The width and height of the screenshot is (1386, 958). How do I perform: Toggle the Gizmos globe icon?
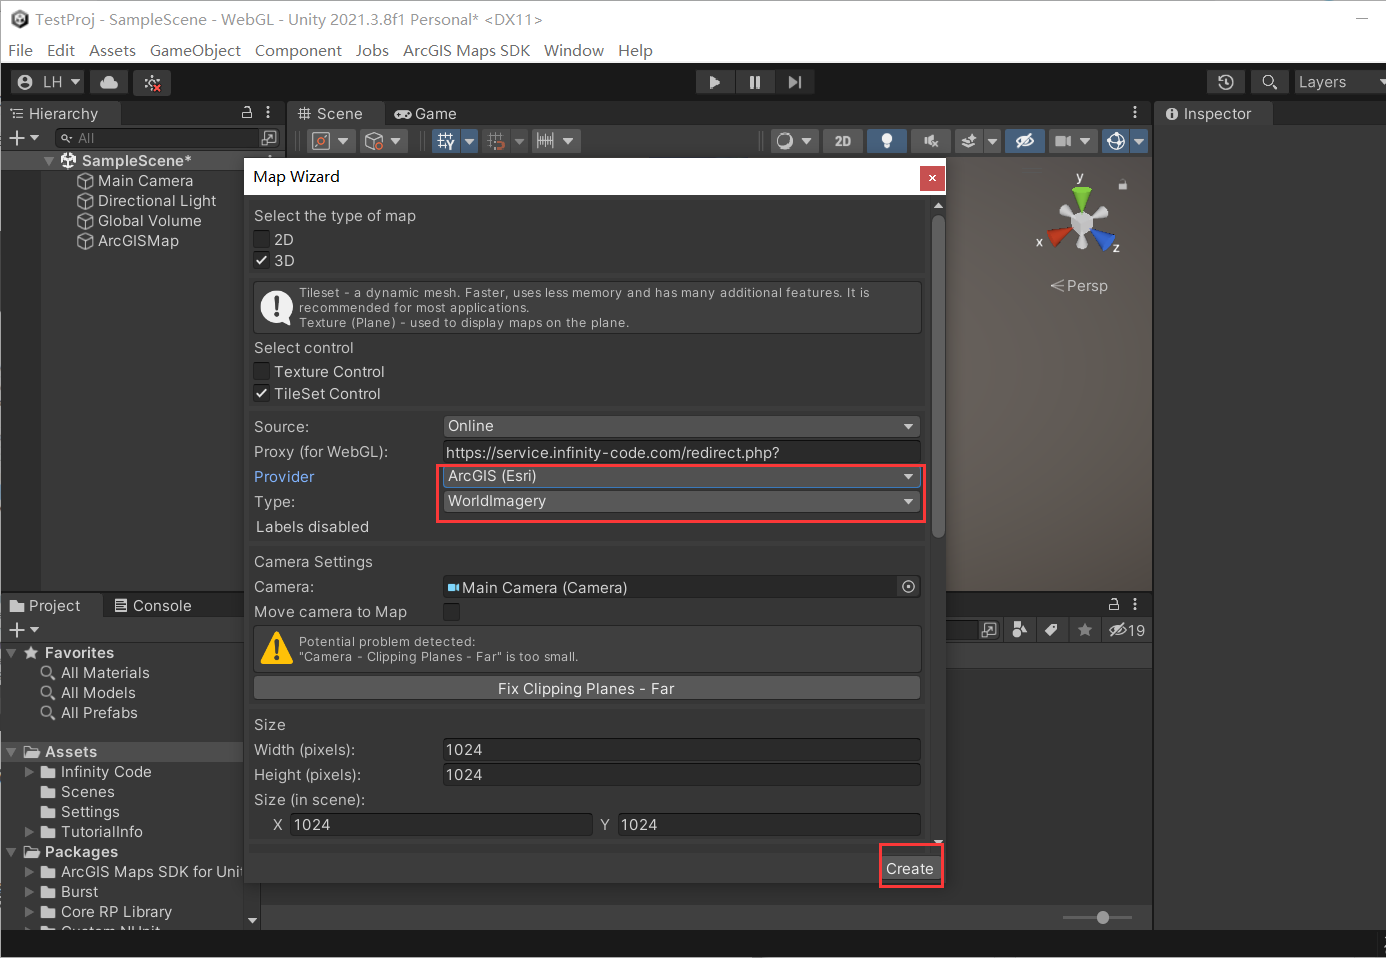1116,141
